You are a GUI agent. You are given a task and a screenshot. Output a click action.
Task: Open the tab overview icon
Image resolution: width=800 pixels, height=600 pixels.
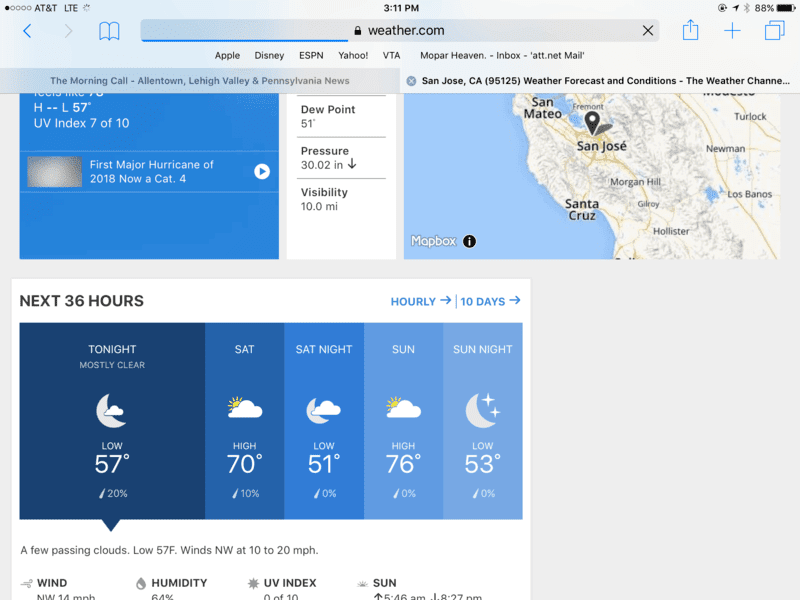[x=774, y=30]
